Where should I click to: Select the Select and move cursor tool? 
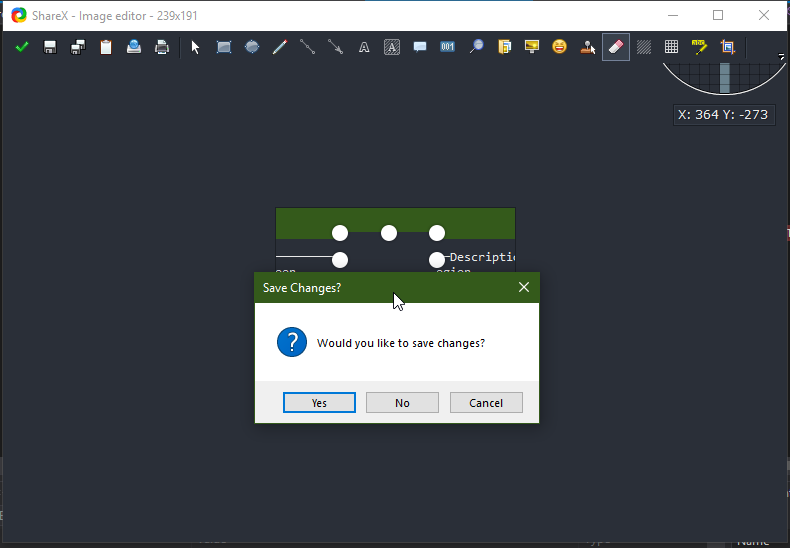click(x=195, y=47)
